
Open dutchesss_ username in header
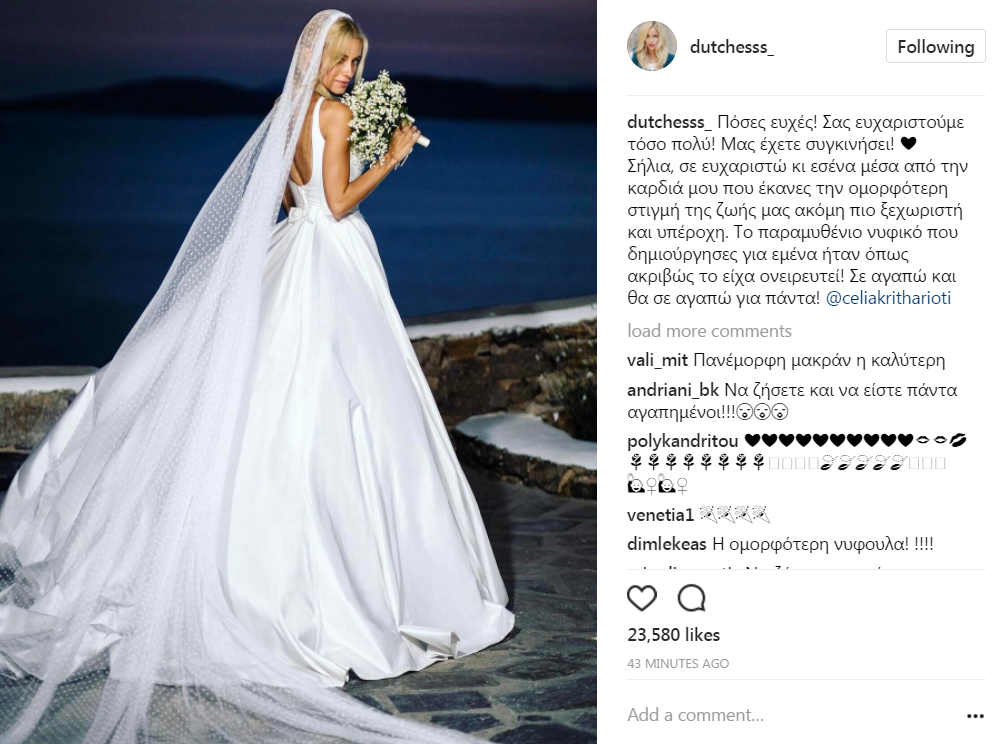[732, 46]
